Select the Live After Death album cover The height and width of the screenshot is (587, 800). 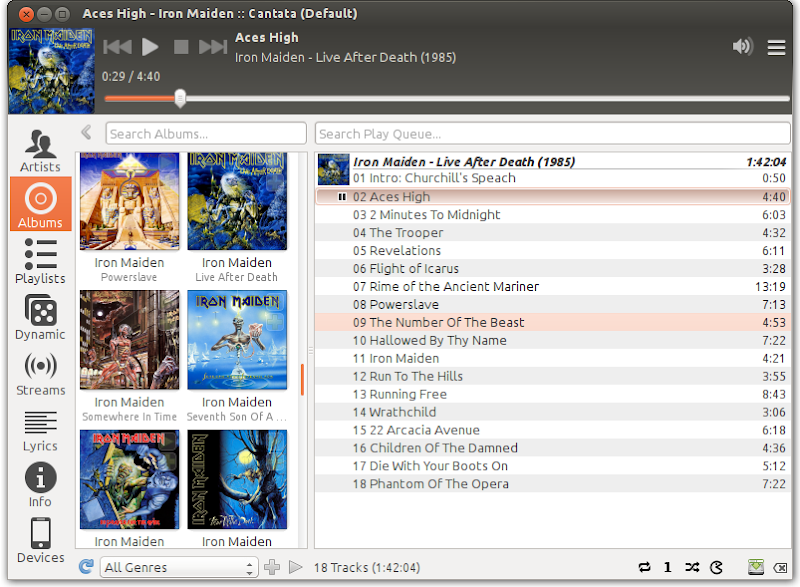(237, 201)
